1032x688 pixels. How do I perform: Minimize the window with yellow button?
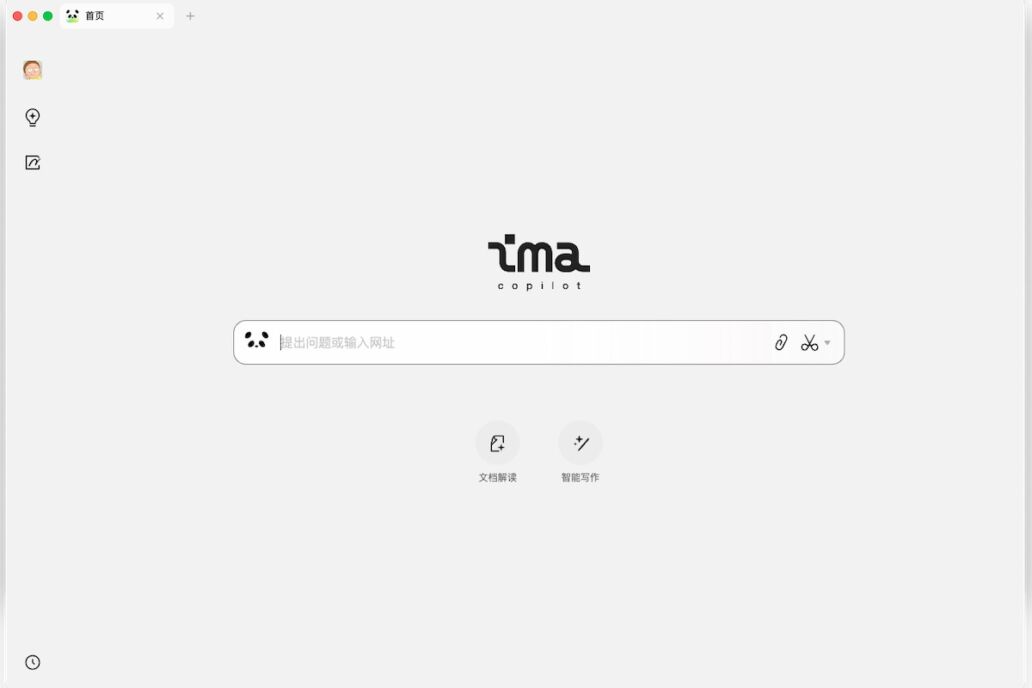pyautogui.click(x=33, y=16)
